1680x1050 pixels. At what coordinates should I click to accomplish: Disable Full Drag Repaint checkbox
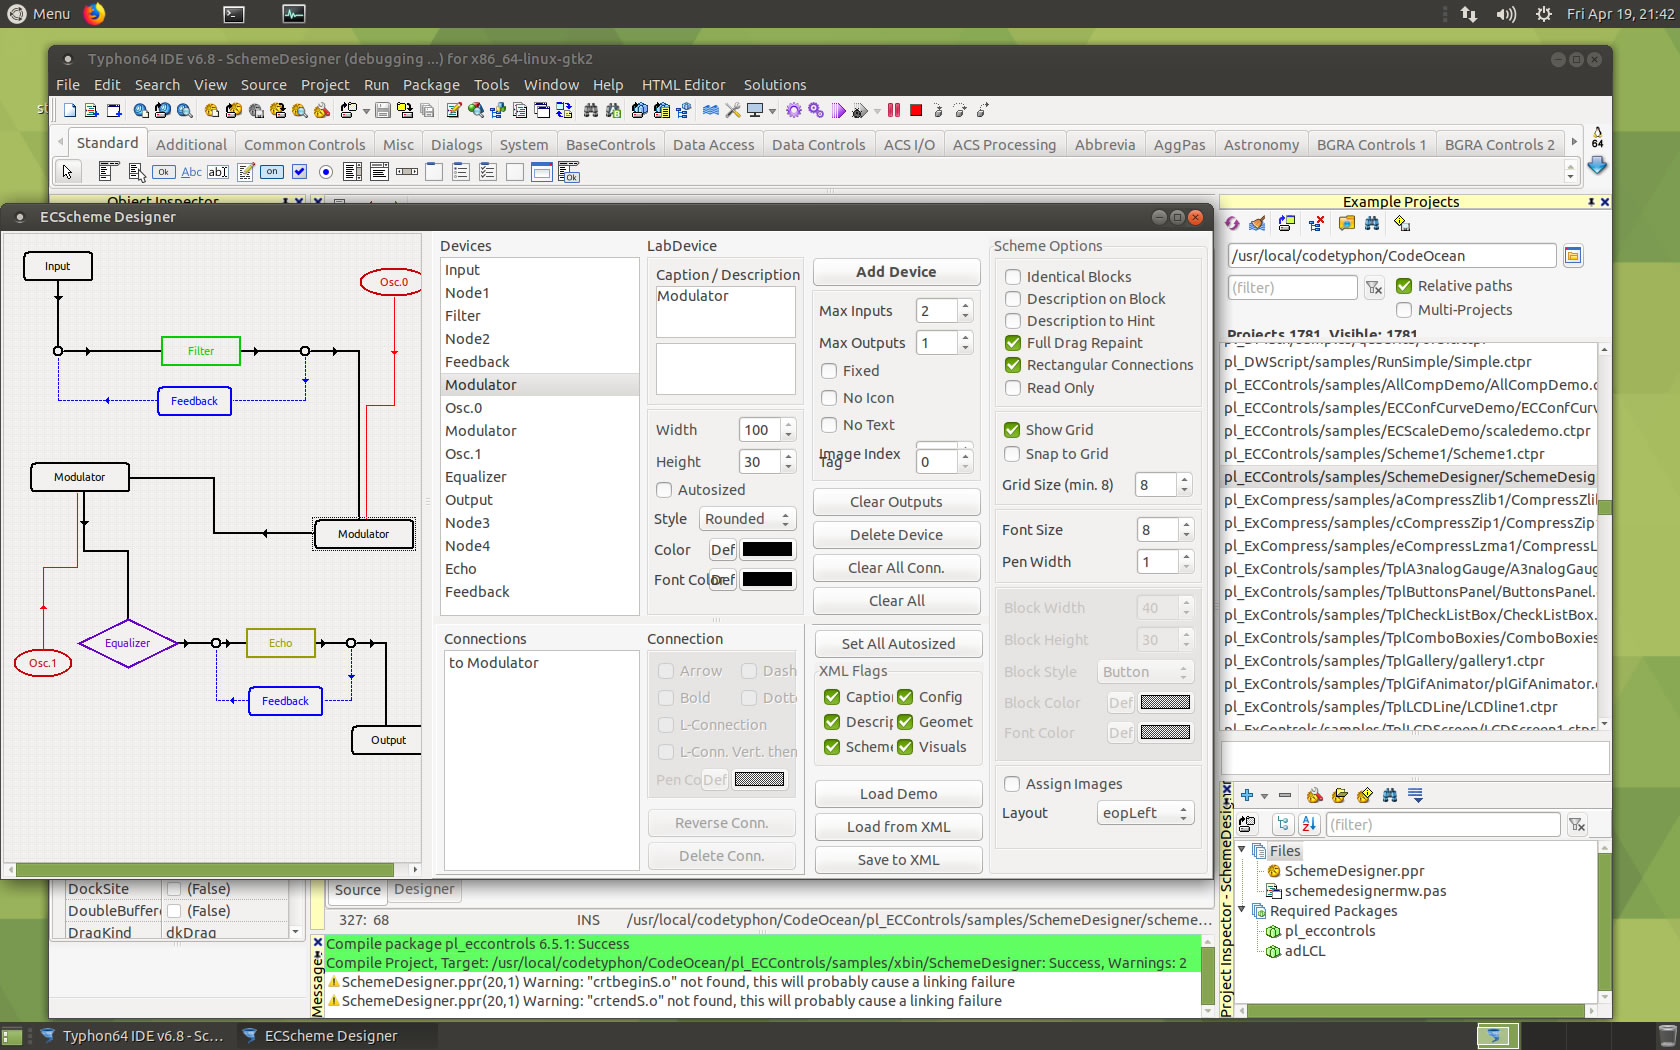click(x=1013, y=343)
